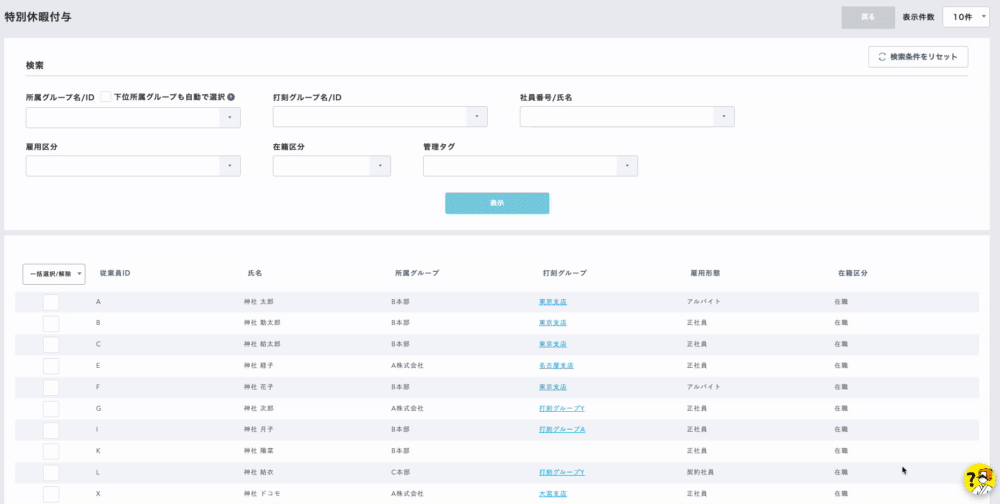Viewport: 1000px width, 504px height.
Task: Click アルバイト in employee A row
Action: click(x=703, y=302)
